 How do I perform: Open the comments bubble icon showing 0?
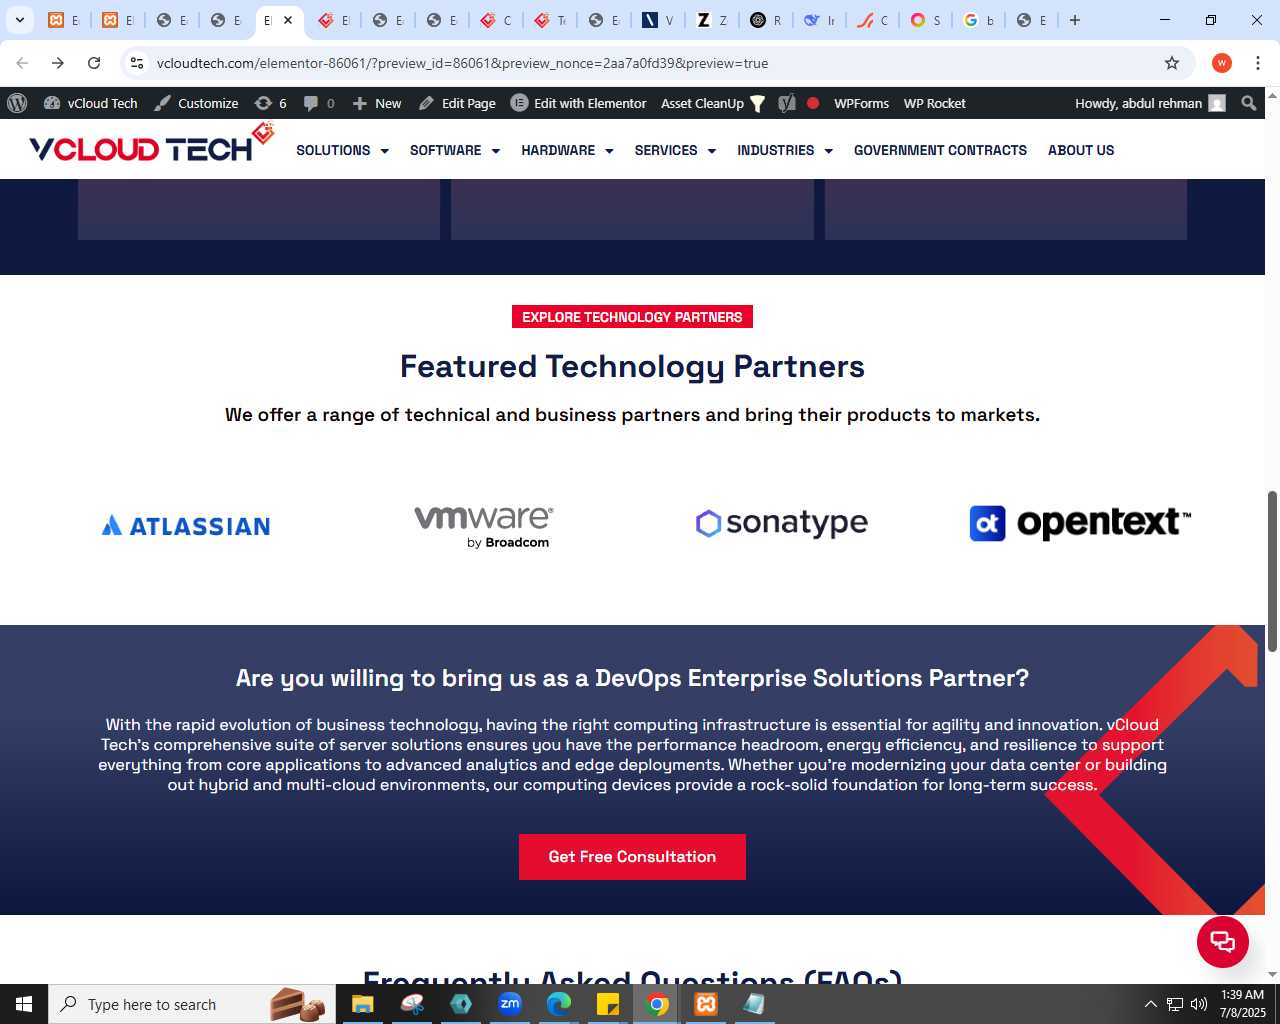coord(319,103)
